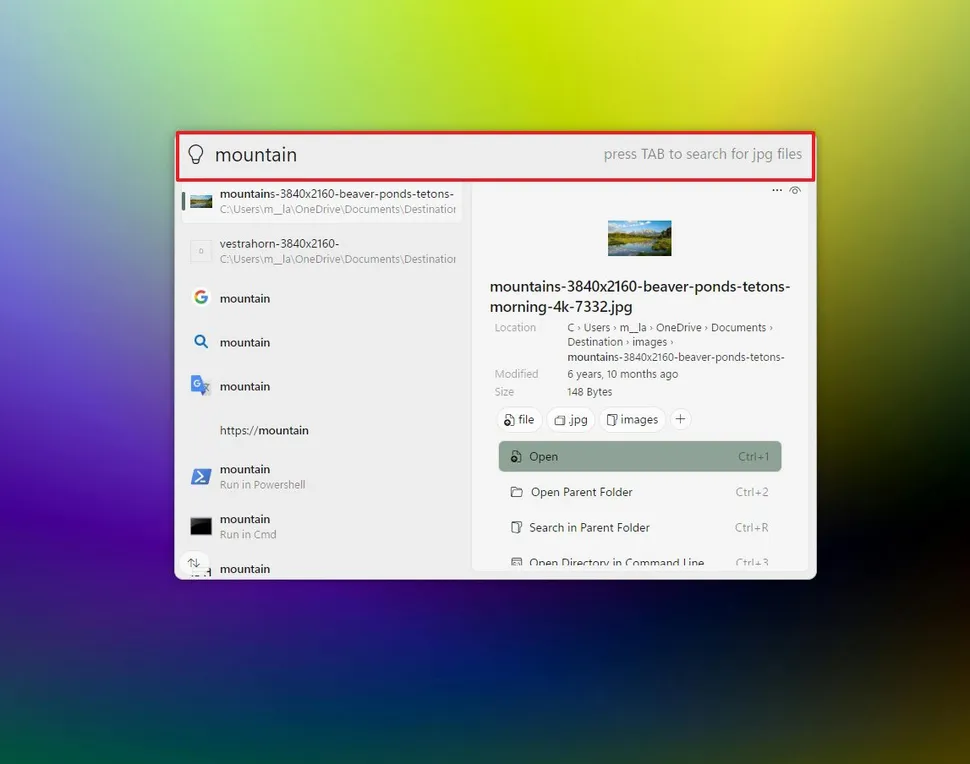The image size is (970, 764).
Task: Click inside the mountain search input field
Action: click(350, 155)
